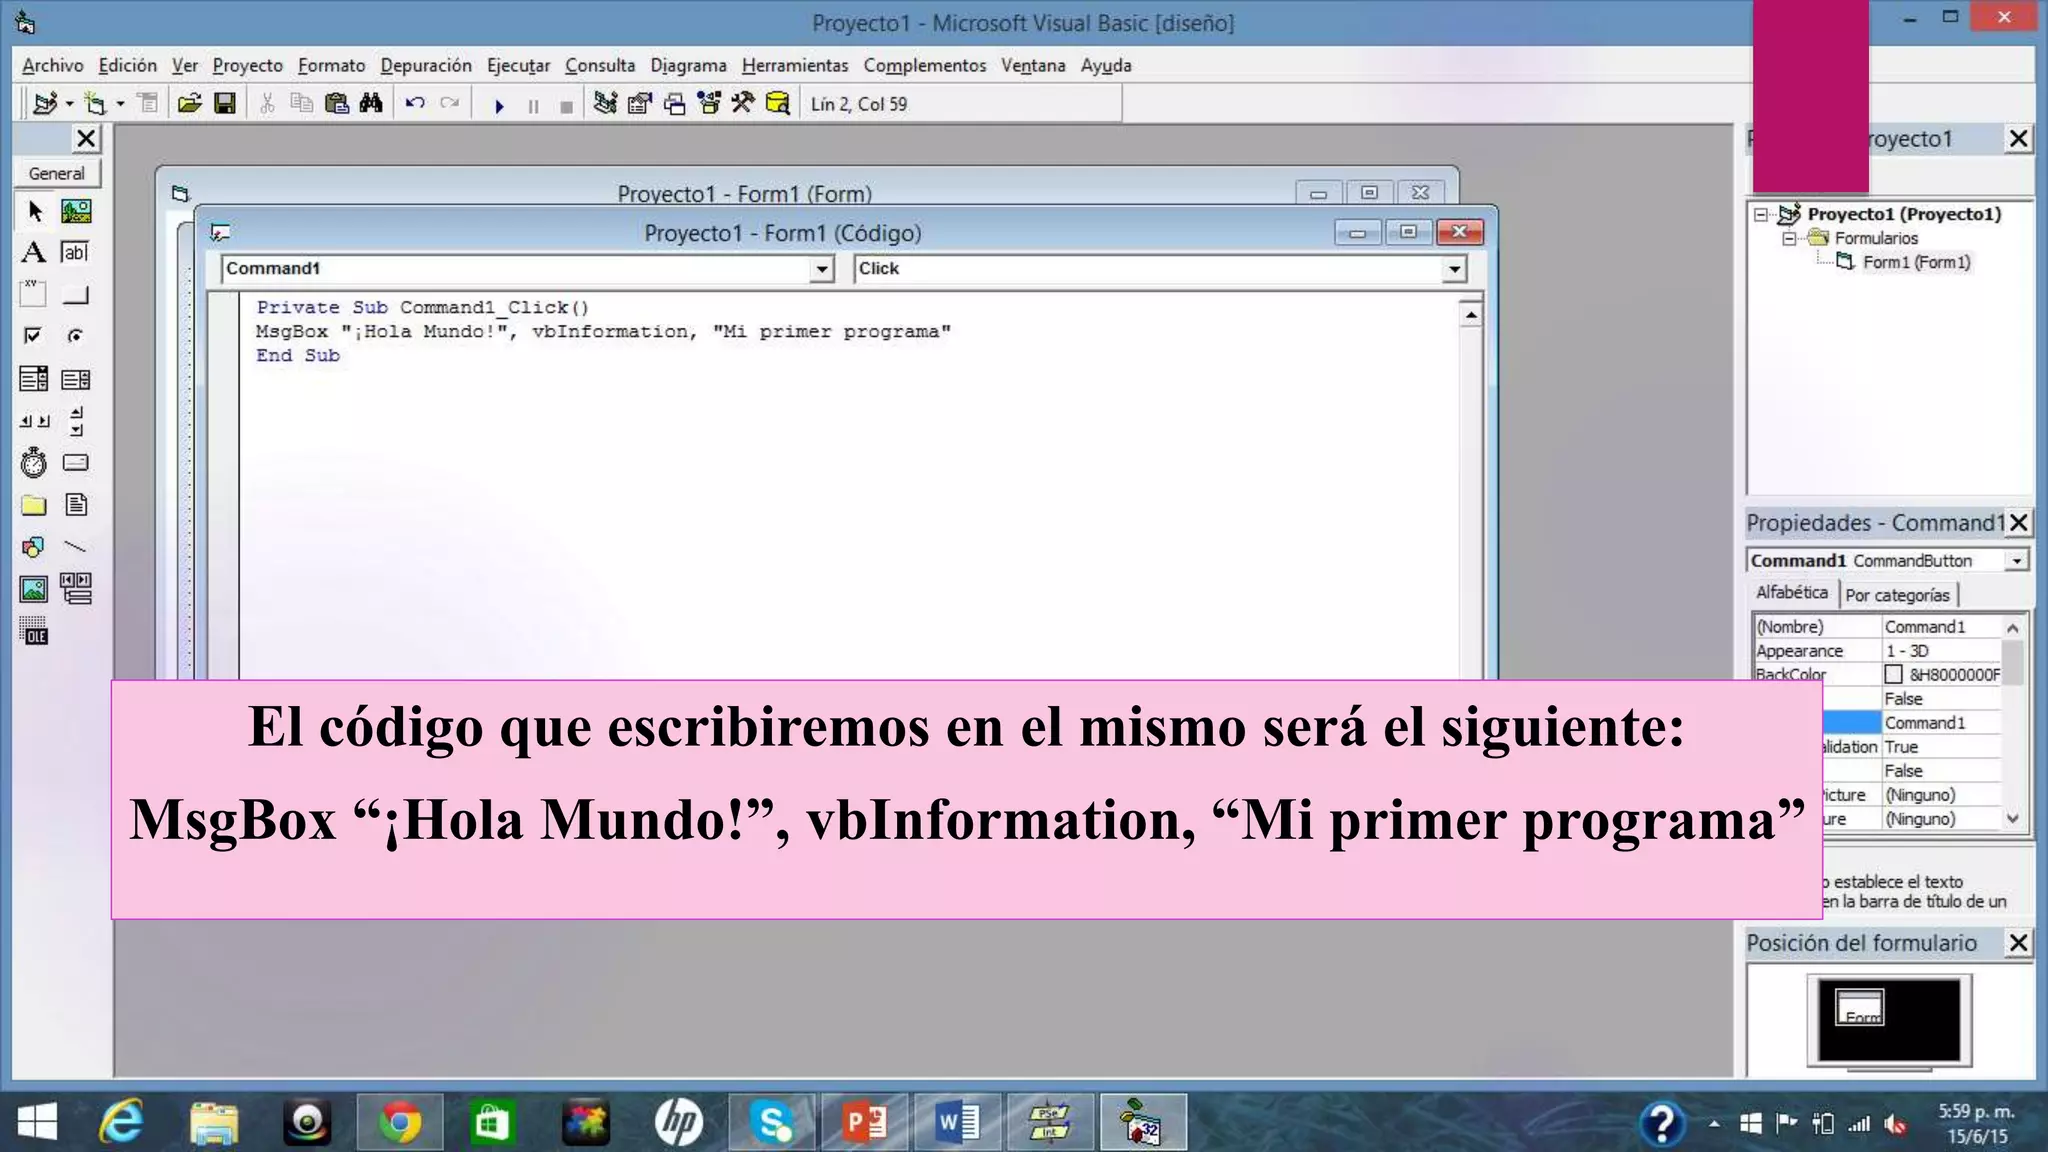Screen dimensions: 2048x1152
Task: Open the Command1 CommandButton properties dropdown
Action: click(2017, 561)
